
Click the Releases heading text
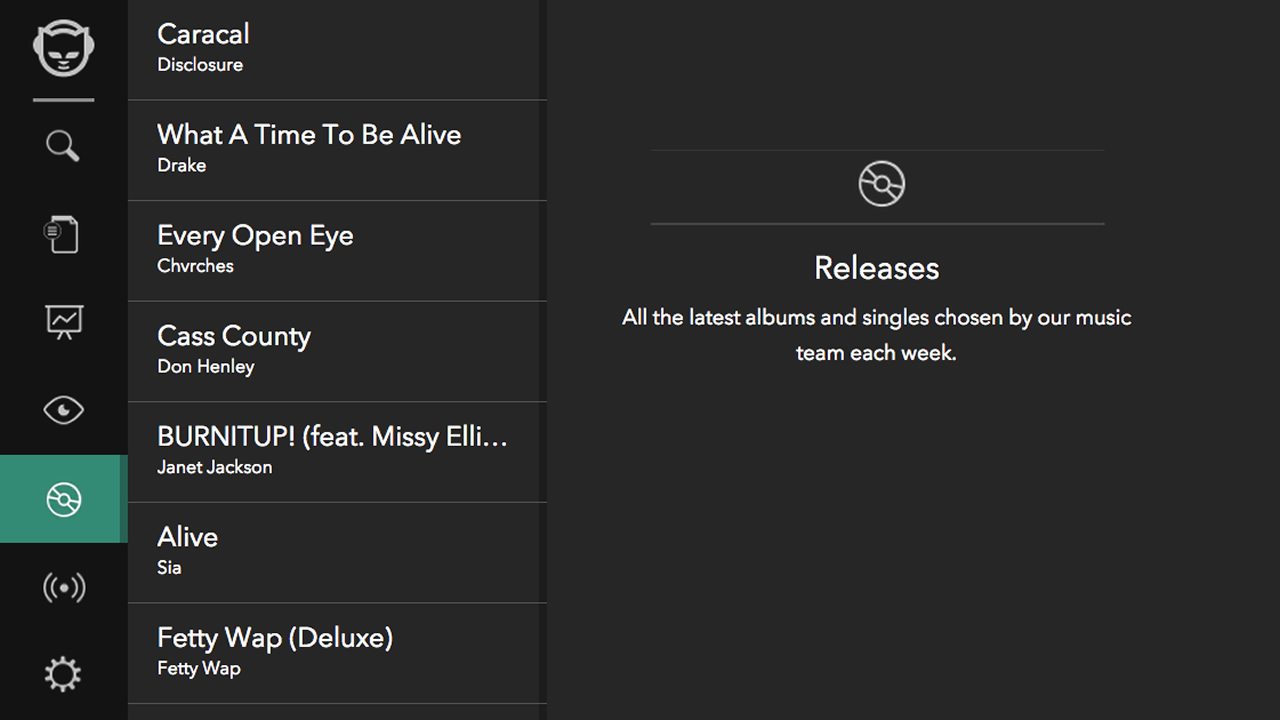coord(877,268)
